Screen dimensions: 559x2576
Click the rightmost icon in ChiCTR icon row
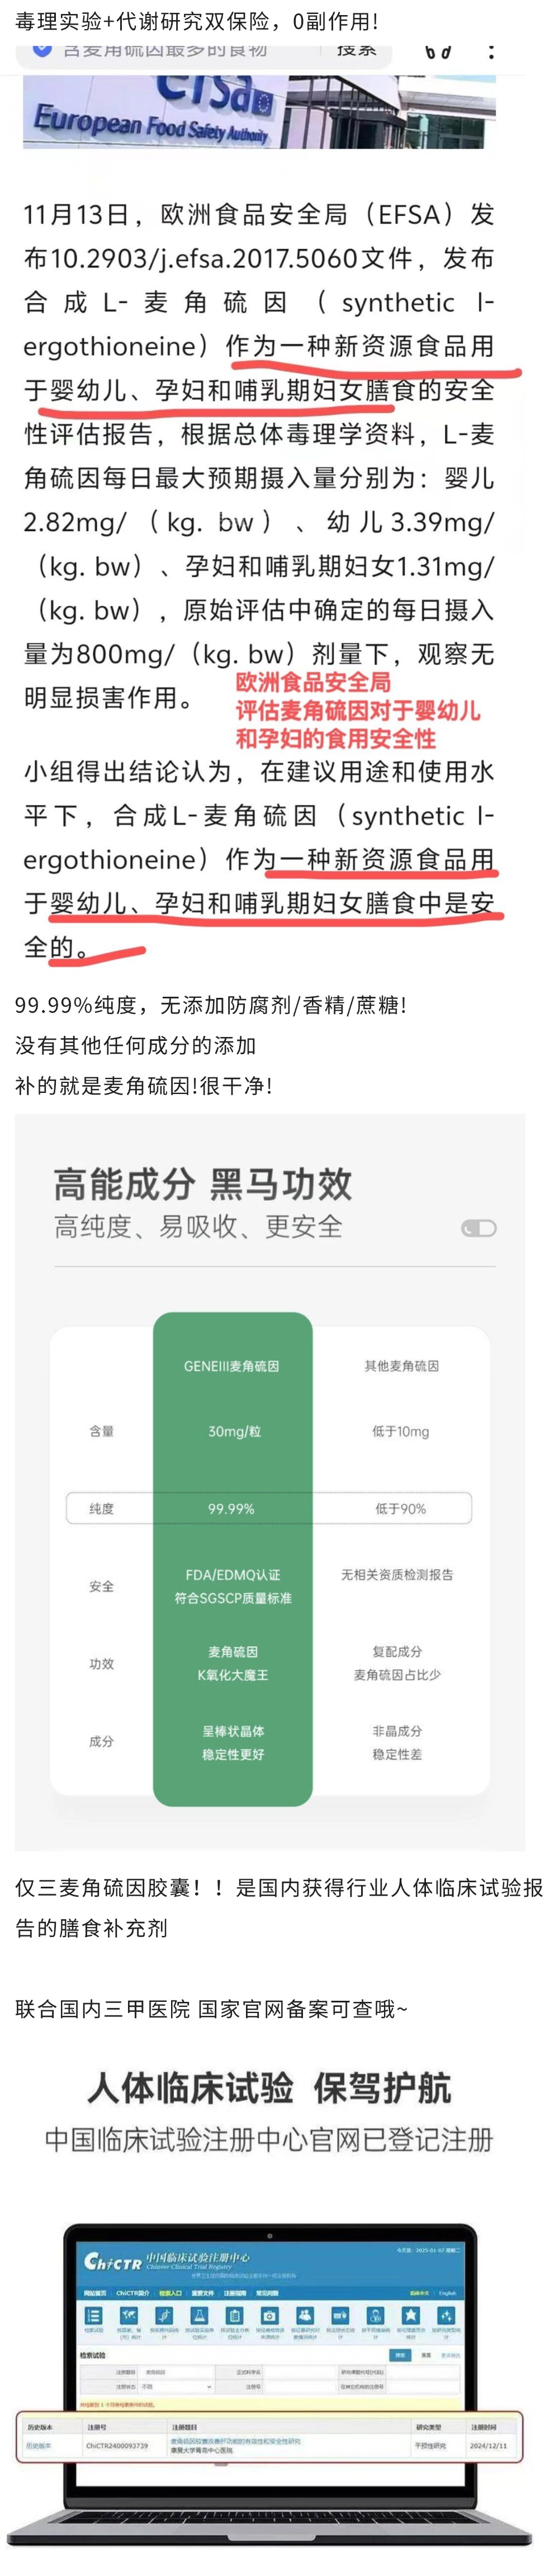coord(446,2316)
